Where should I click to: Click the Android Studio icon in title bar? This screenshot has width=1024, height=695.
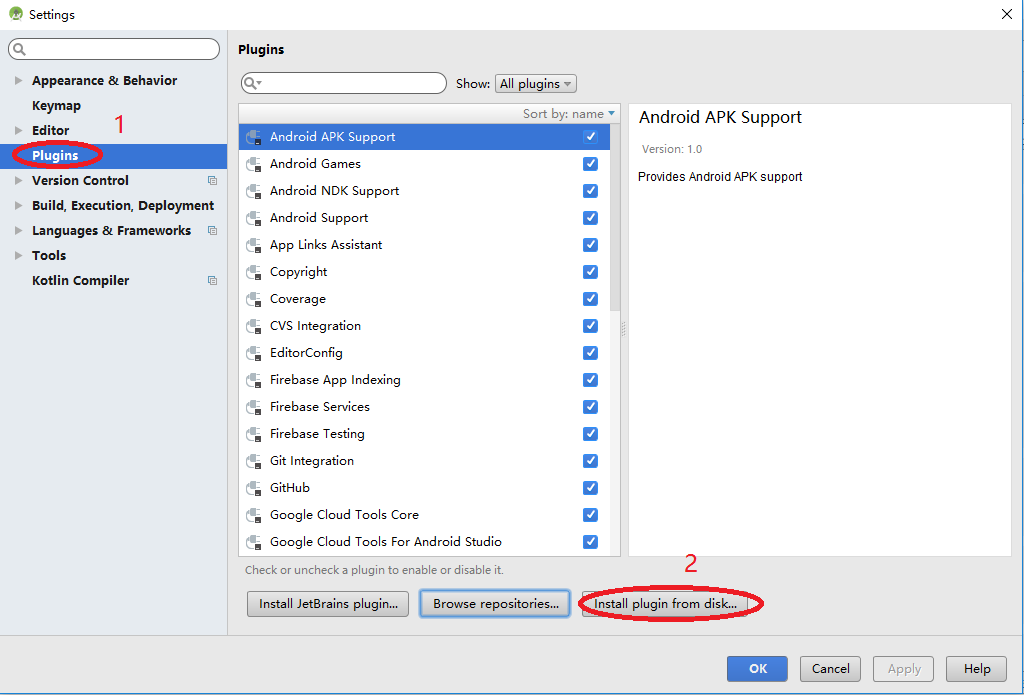click(16, 14)
